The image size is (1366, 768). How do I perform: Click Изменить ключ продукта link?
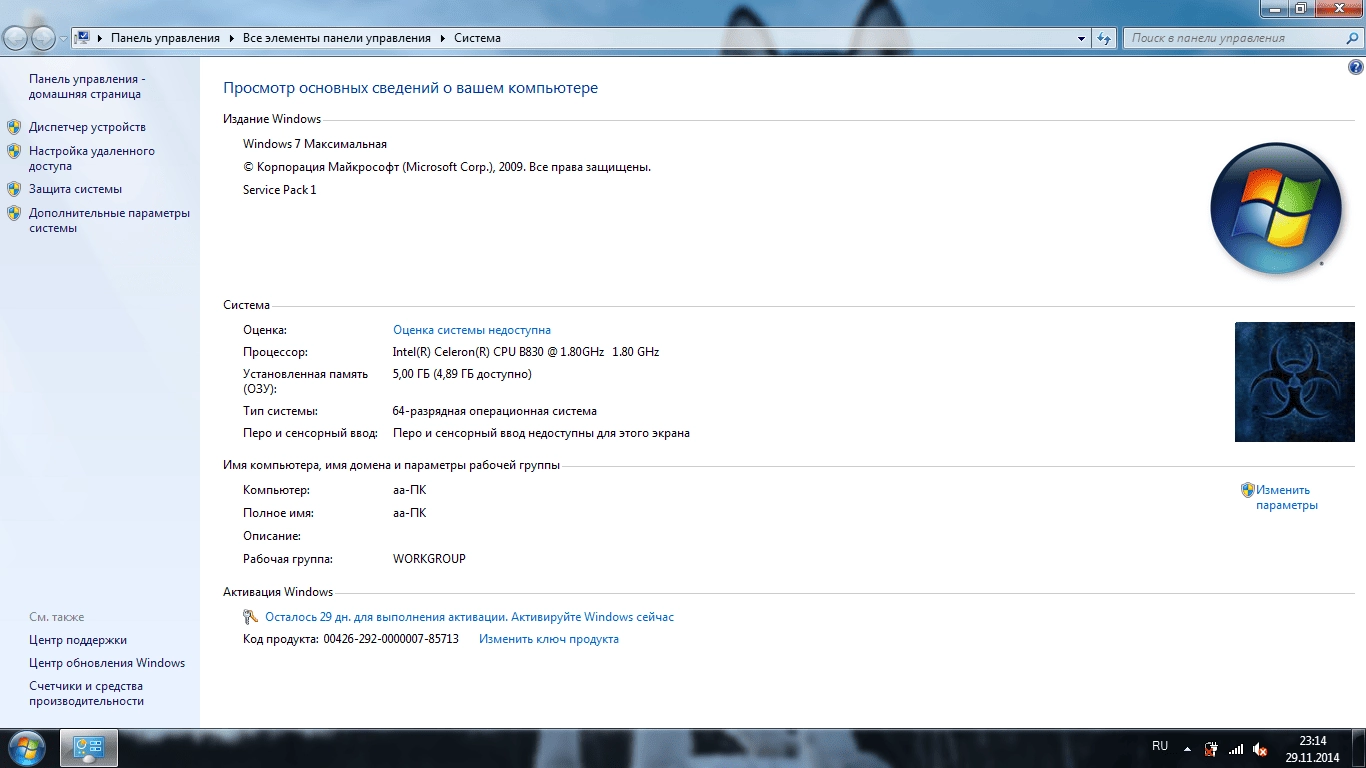click(549, 639)
